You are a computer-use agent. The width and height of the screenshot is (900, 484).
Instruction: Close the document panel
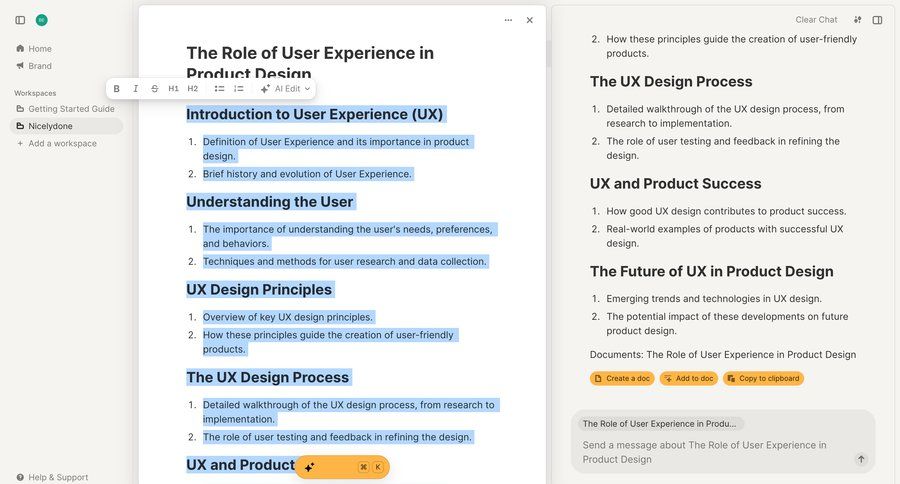click(x=529, y=20)
